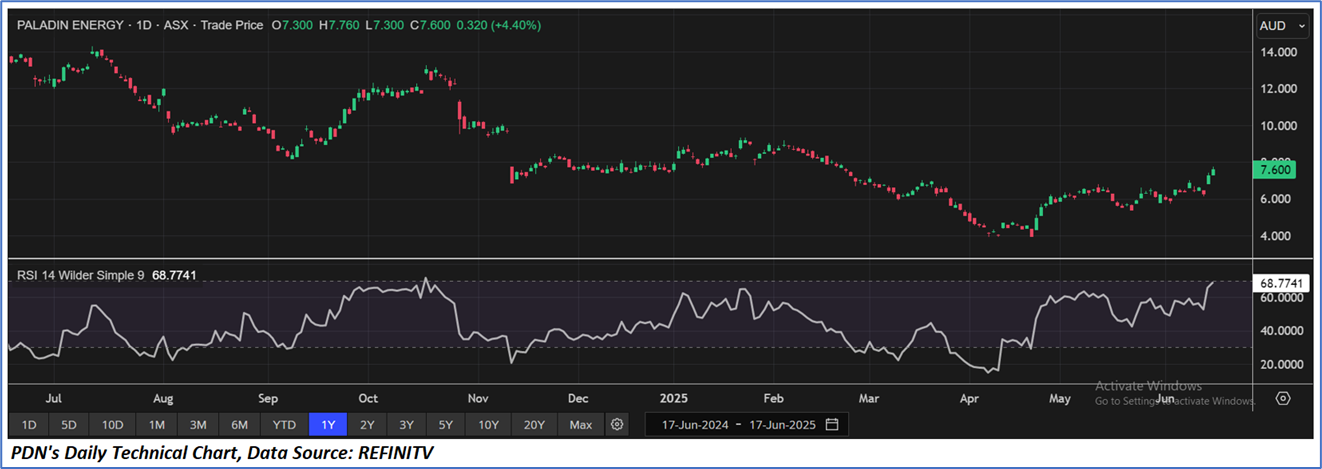1322x469 pixels.
Task: Open time range settings gear icon
Action: point(617,424)
